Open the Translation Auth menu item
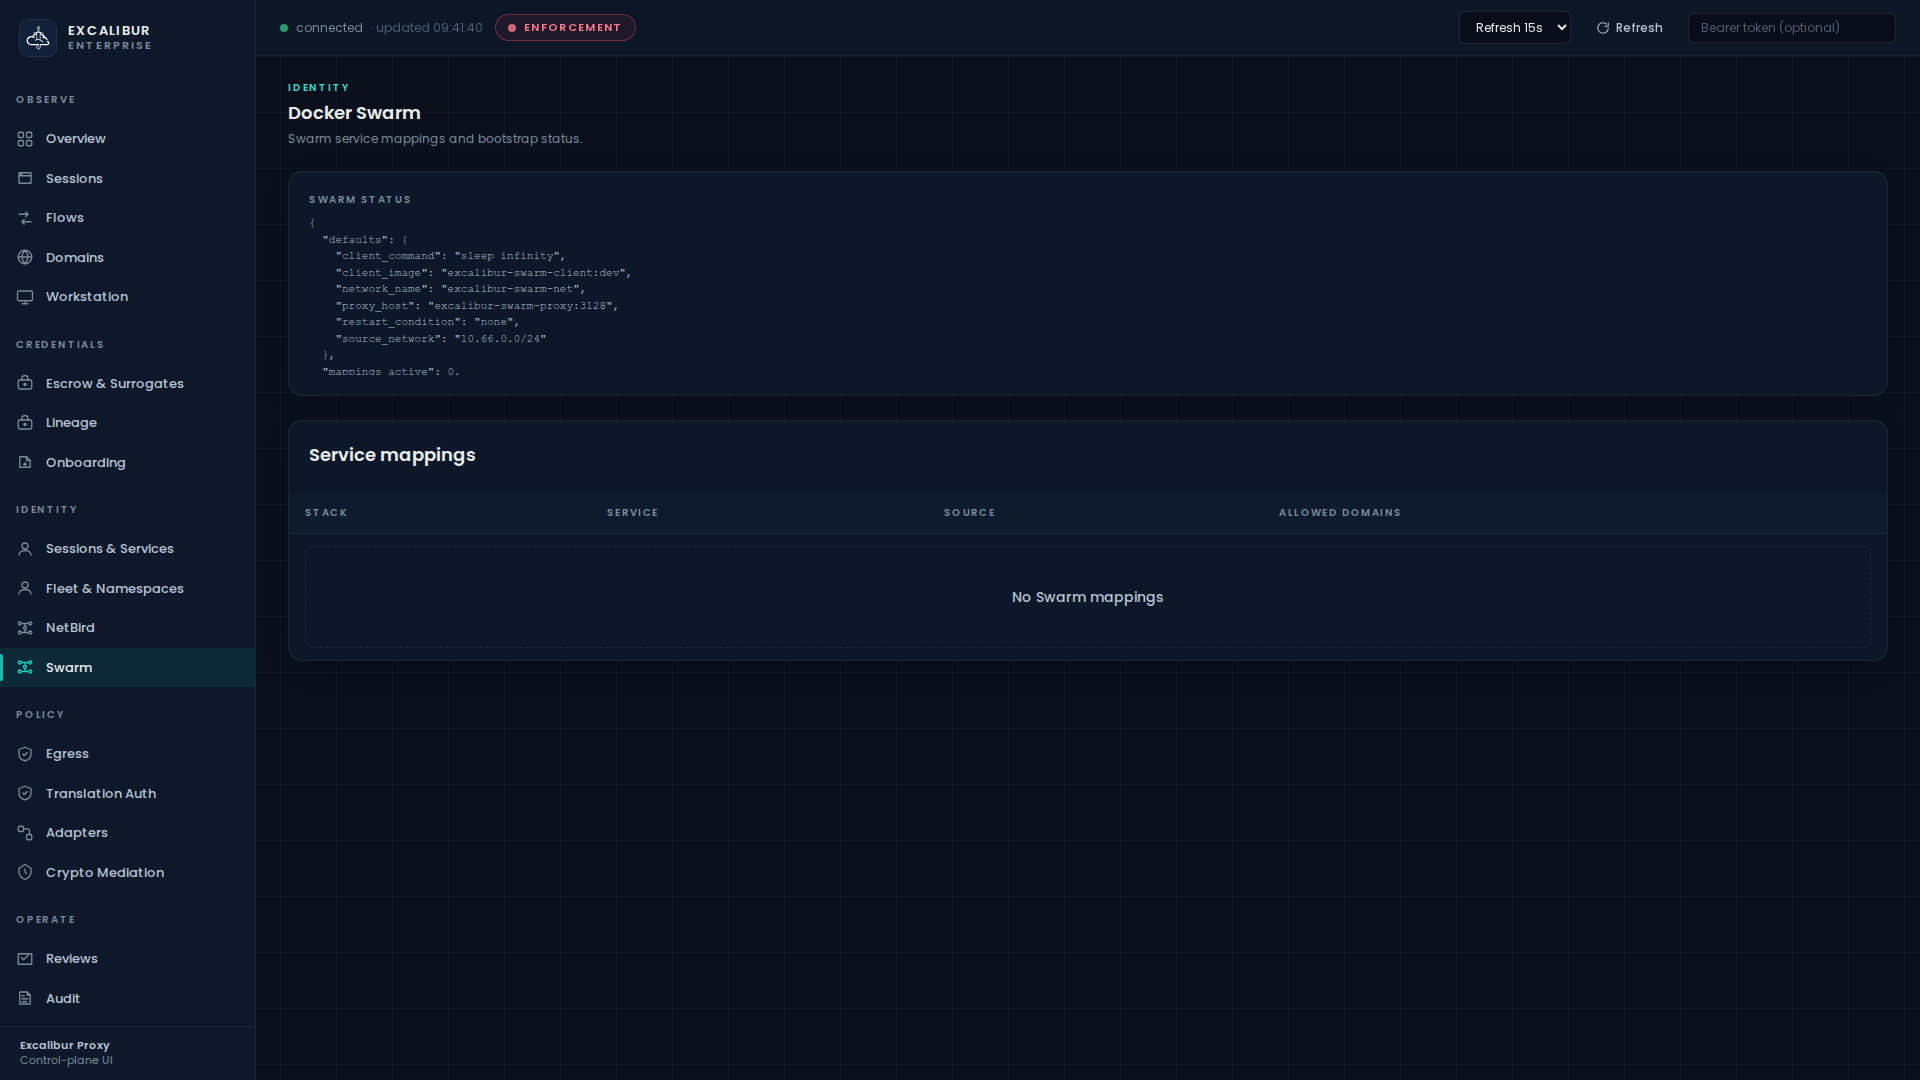The width and height of the screenshot is (1920, 1080). tap(100, 794)
